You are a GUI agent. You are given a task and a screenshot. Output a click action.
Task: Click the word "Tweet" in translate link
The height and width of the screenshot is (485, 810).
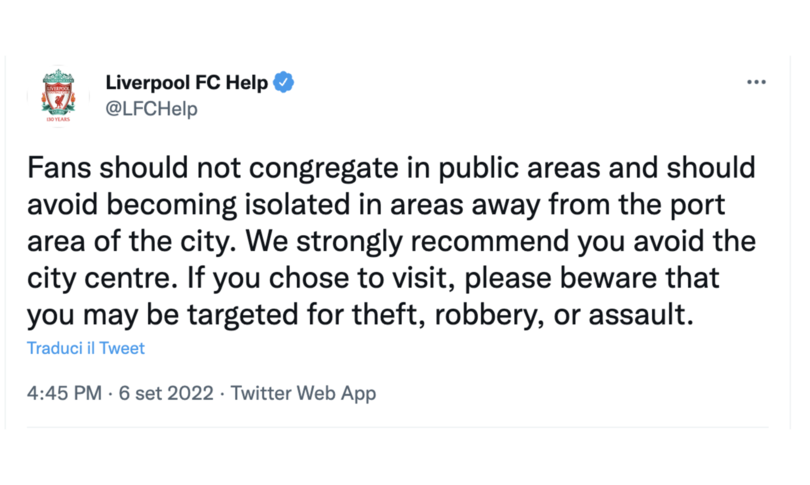pos(122,348)
